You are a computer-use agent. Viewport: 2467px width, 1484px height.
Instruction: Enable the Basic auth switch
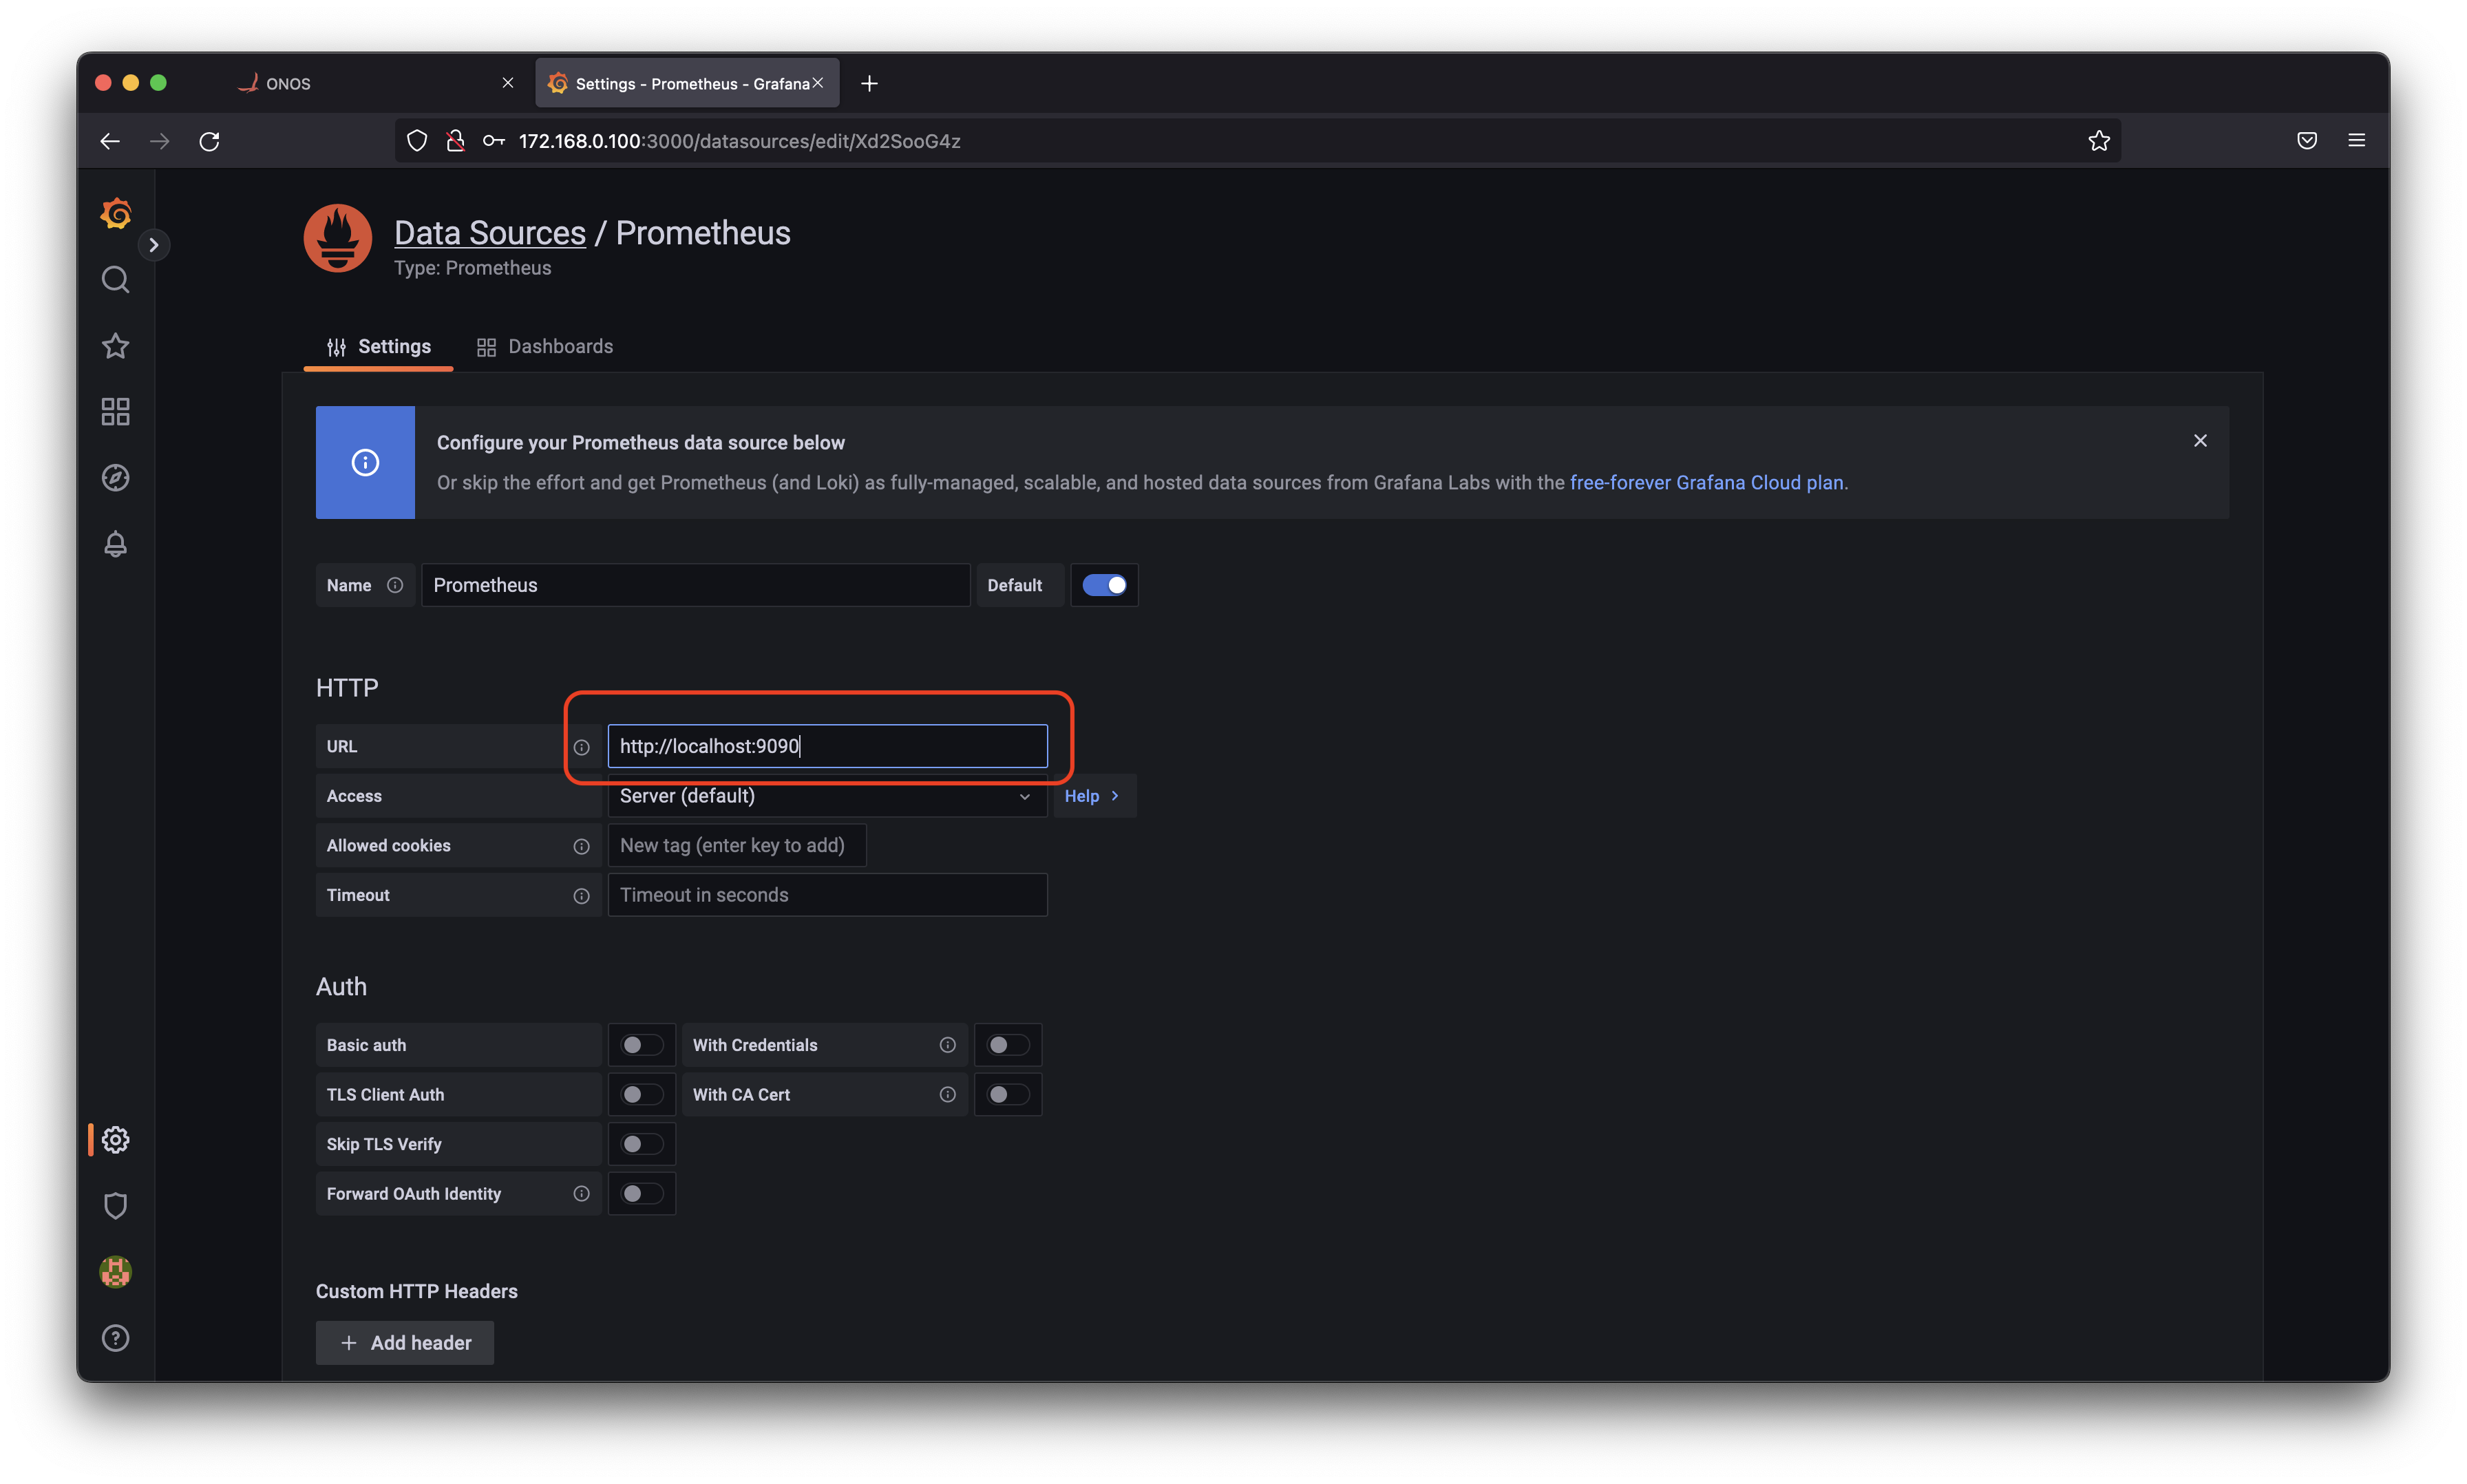pyautogui.click(x=641, y=1045)
